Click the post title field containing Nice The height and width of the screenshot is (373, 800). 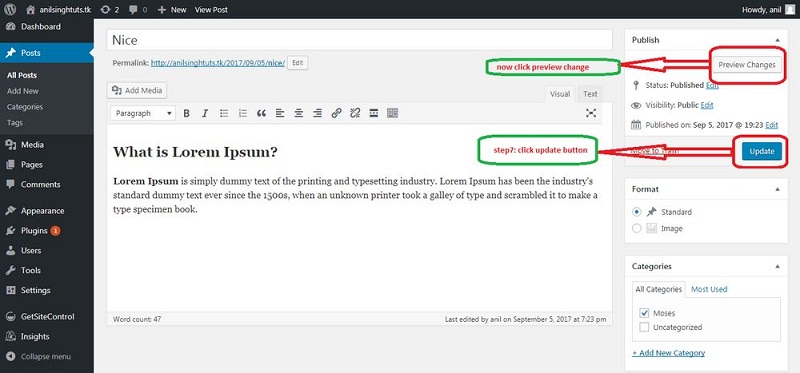(359, 40)
